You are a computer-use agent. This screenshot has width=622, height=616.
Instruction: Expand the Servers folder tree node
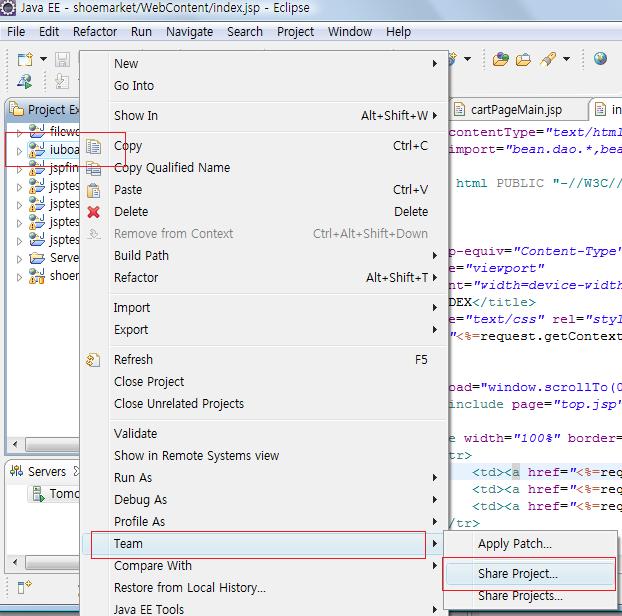point(19,259)
